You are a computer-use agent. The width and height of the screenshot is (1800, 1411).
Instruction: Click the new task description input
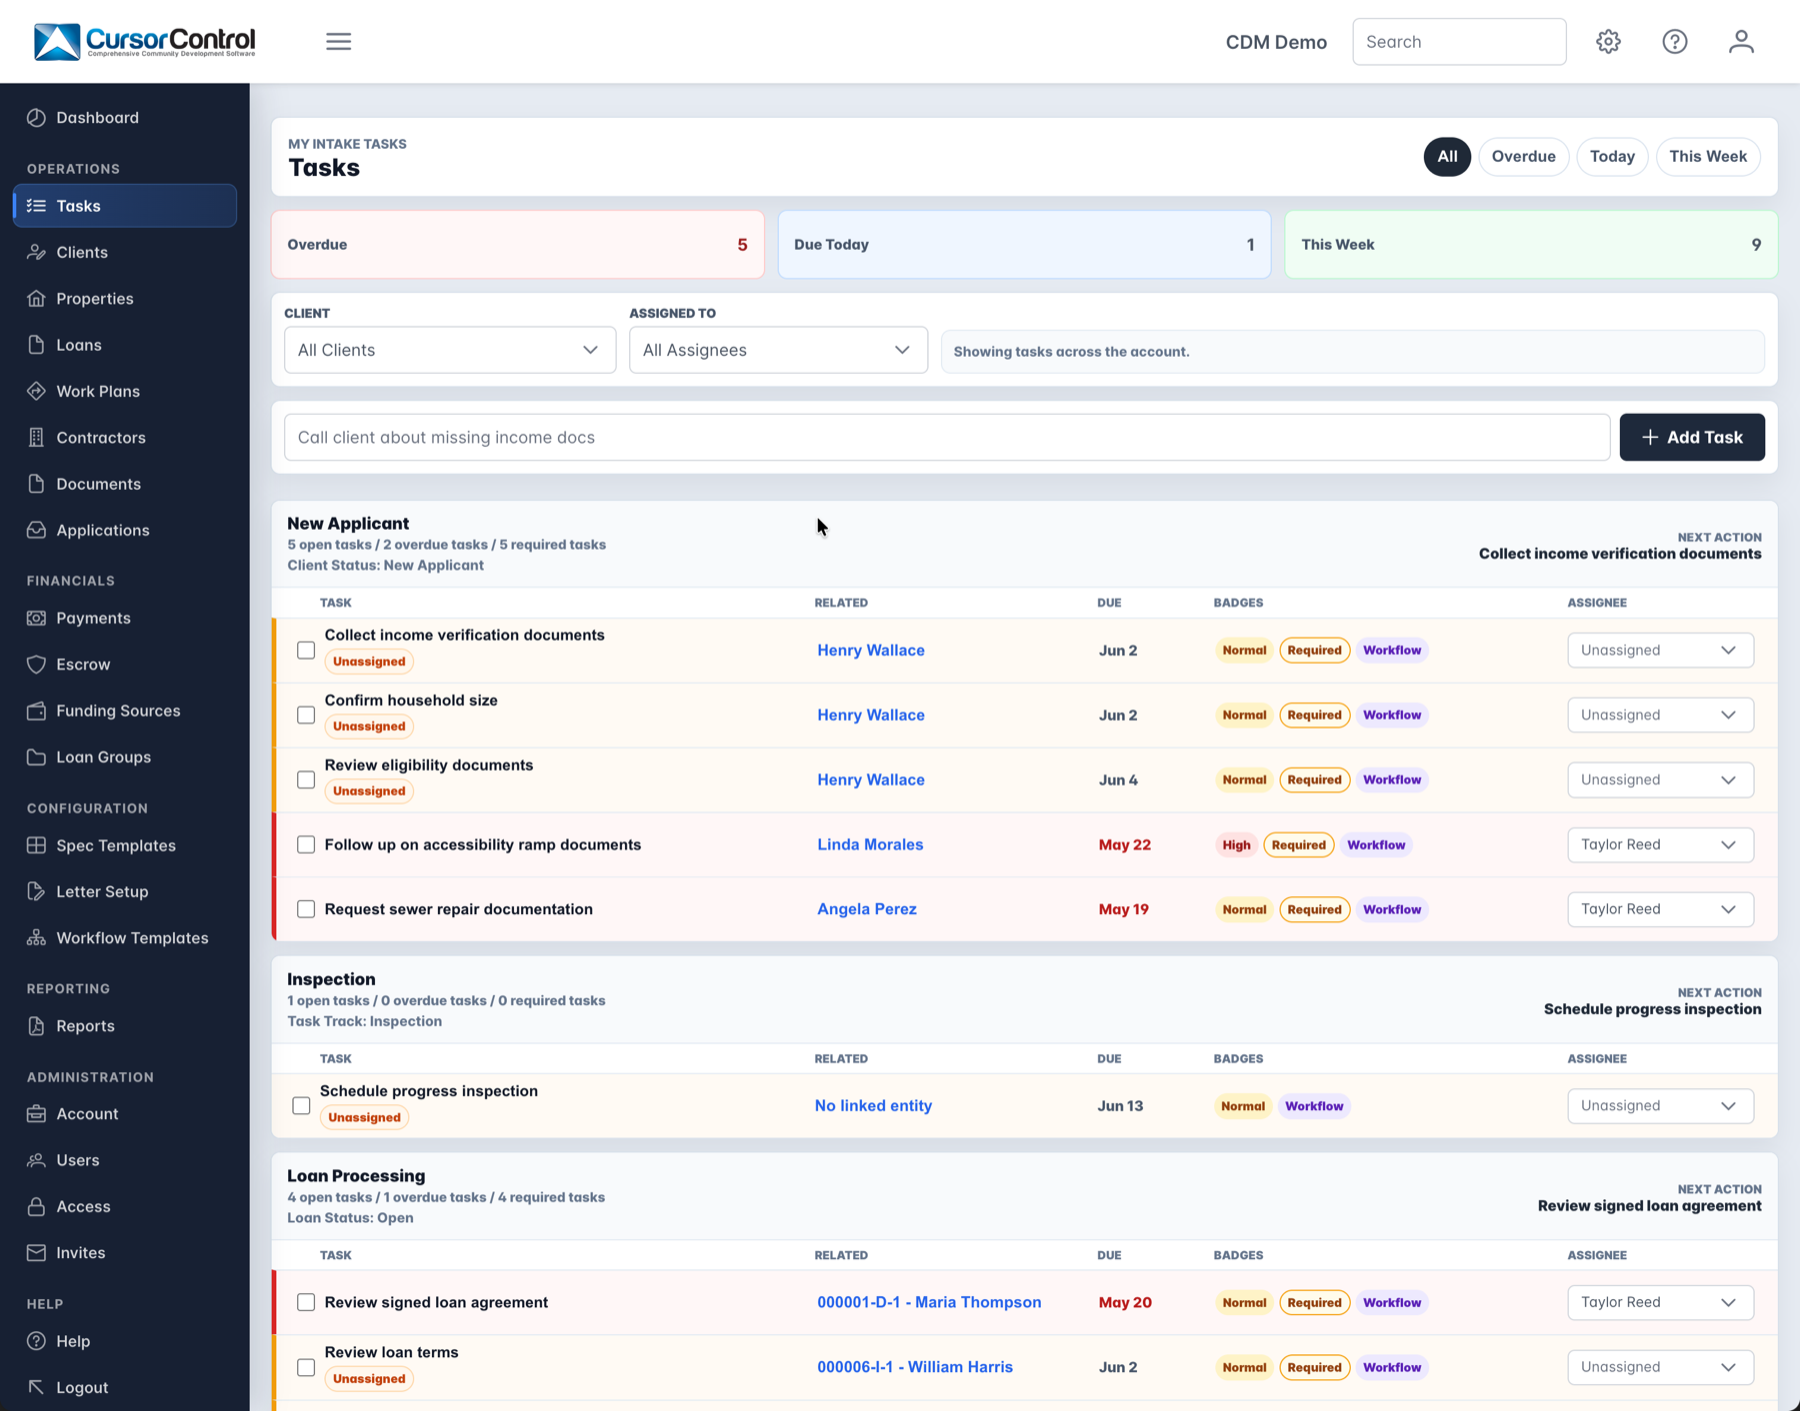click(947, 437)
